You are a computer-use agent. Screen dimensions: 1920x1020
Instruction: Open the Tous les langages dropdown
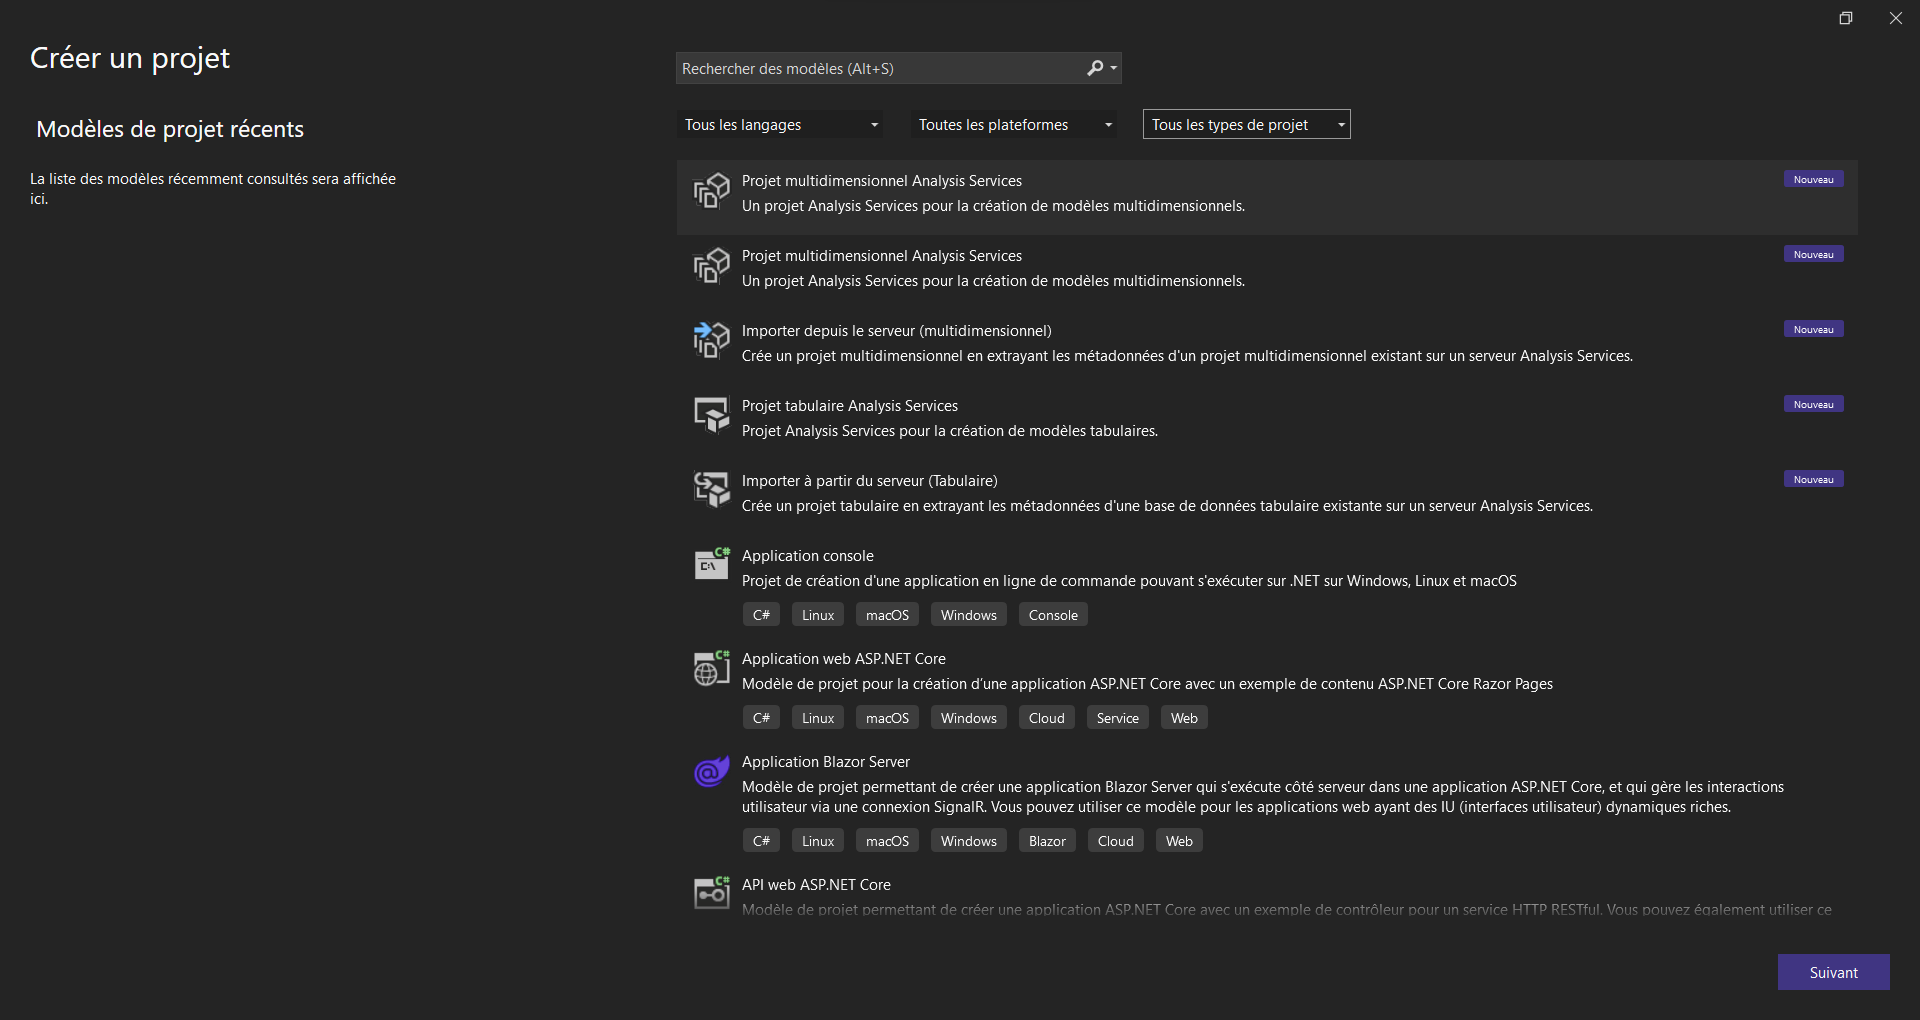click(781, 125)
